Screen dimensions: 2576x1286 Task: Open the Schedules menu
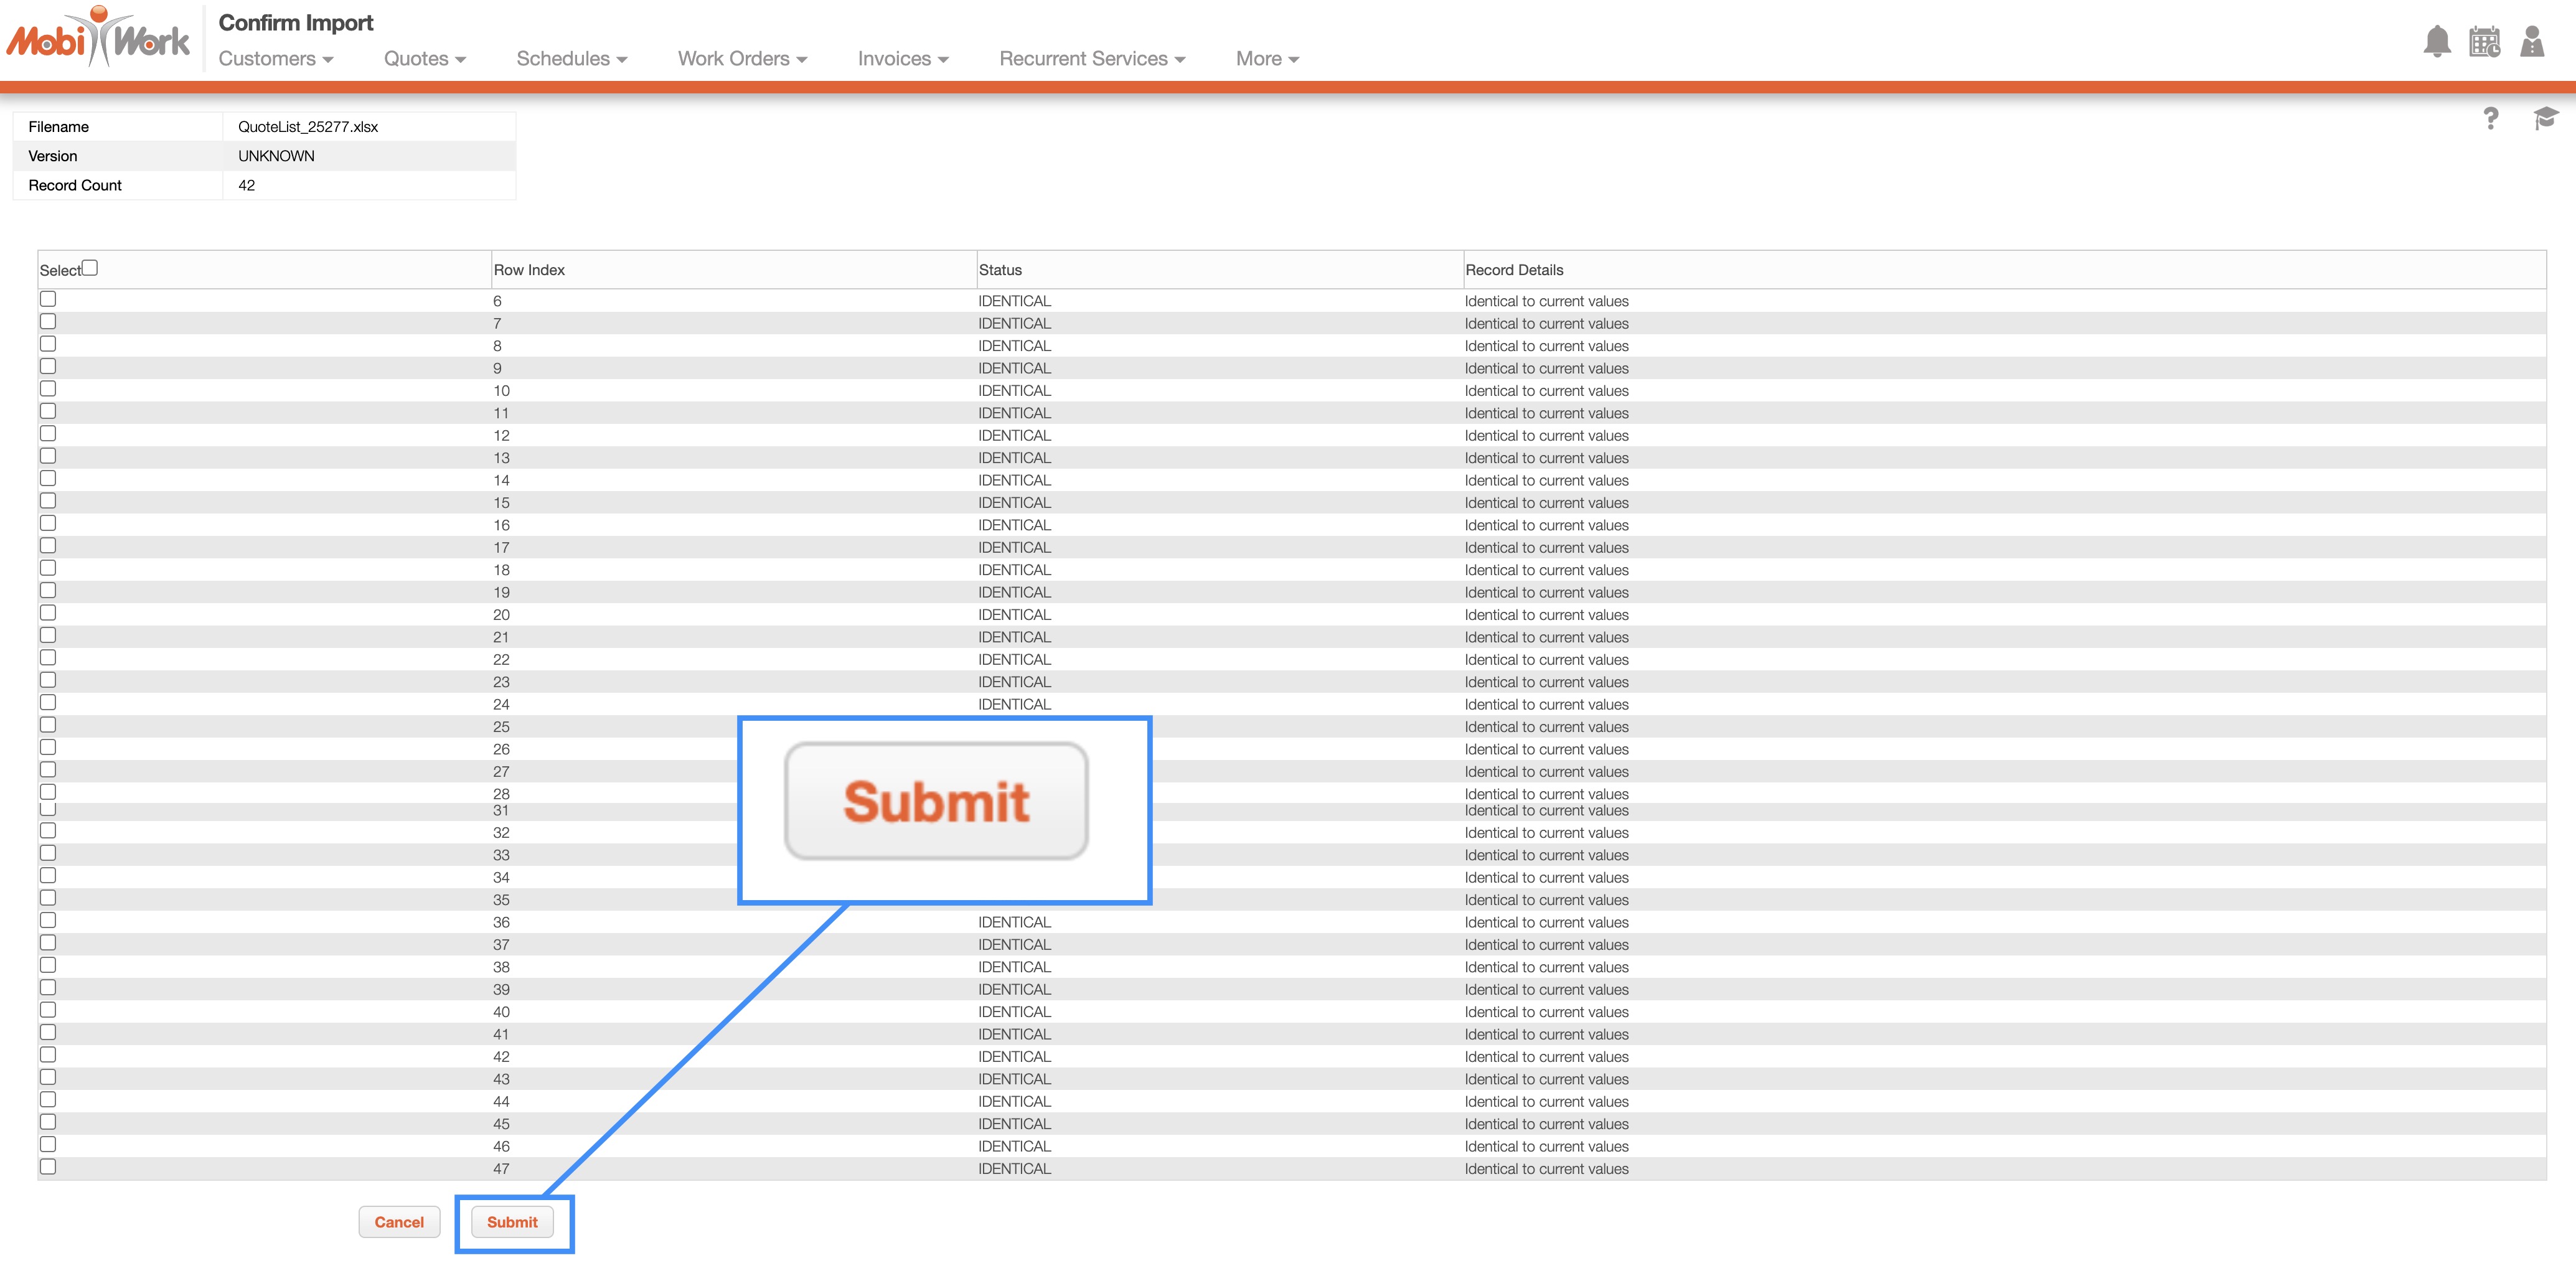pyautogui.click(x=571, y=59)
